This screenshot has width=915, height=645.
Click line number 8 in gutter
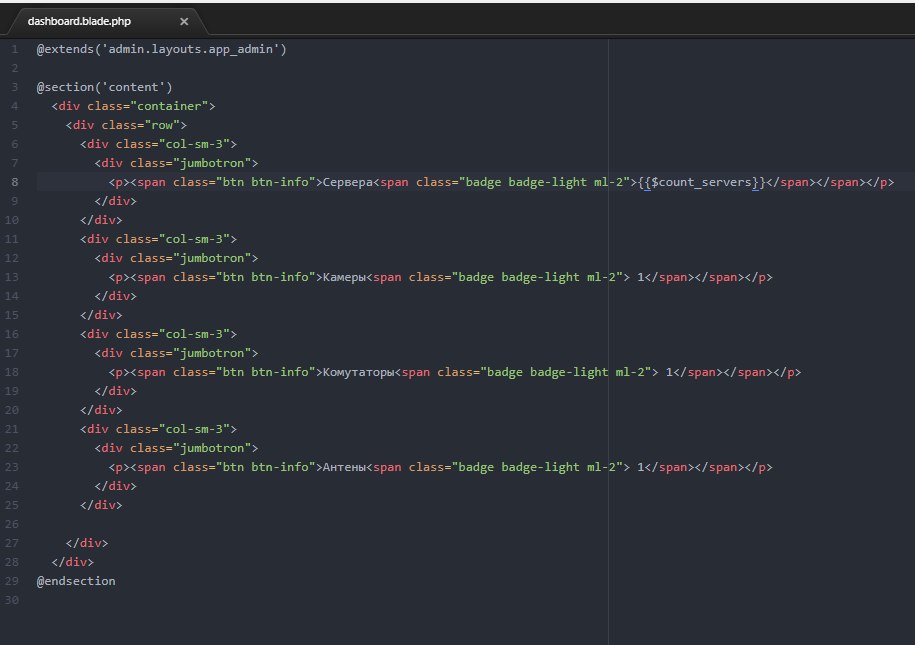(x=15, y=182)
